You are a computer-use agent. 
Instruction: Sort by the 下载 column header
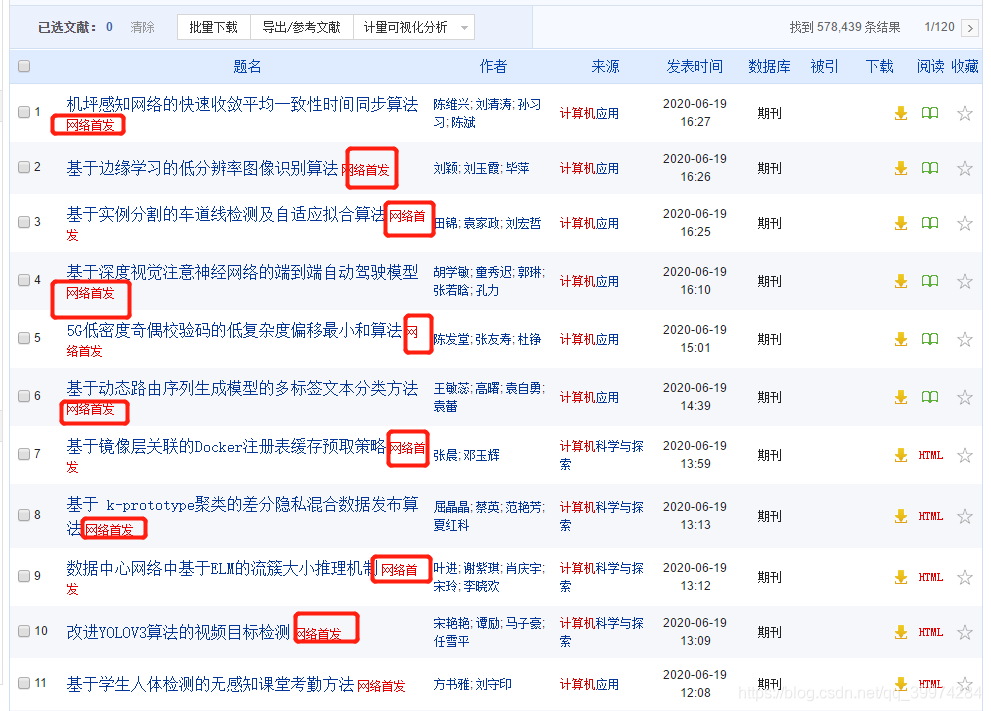click(879, 66)
